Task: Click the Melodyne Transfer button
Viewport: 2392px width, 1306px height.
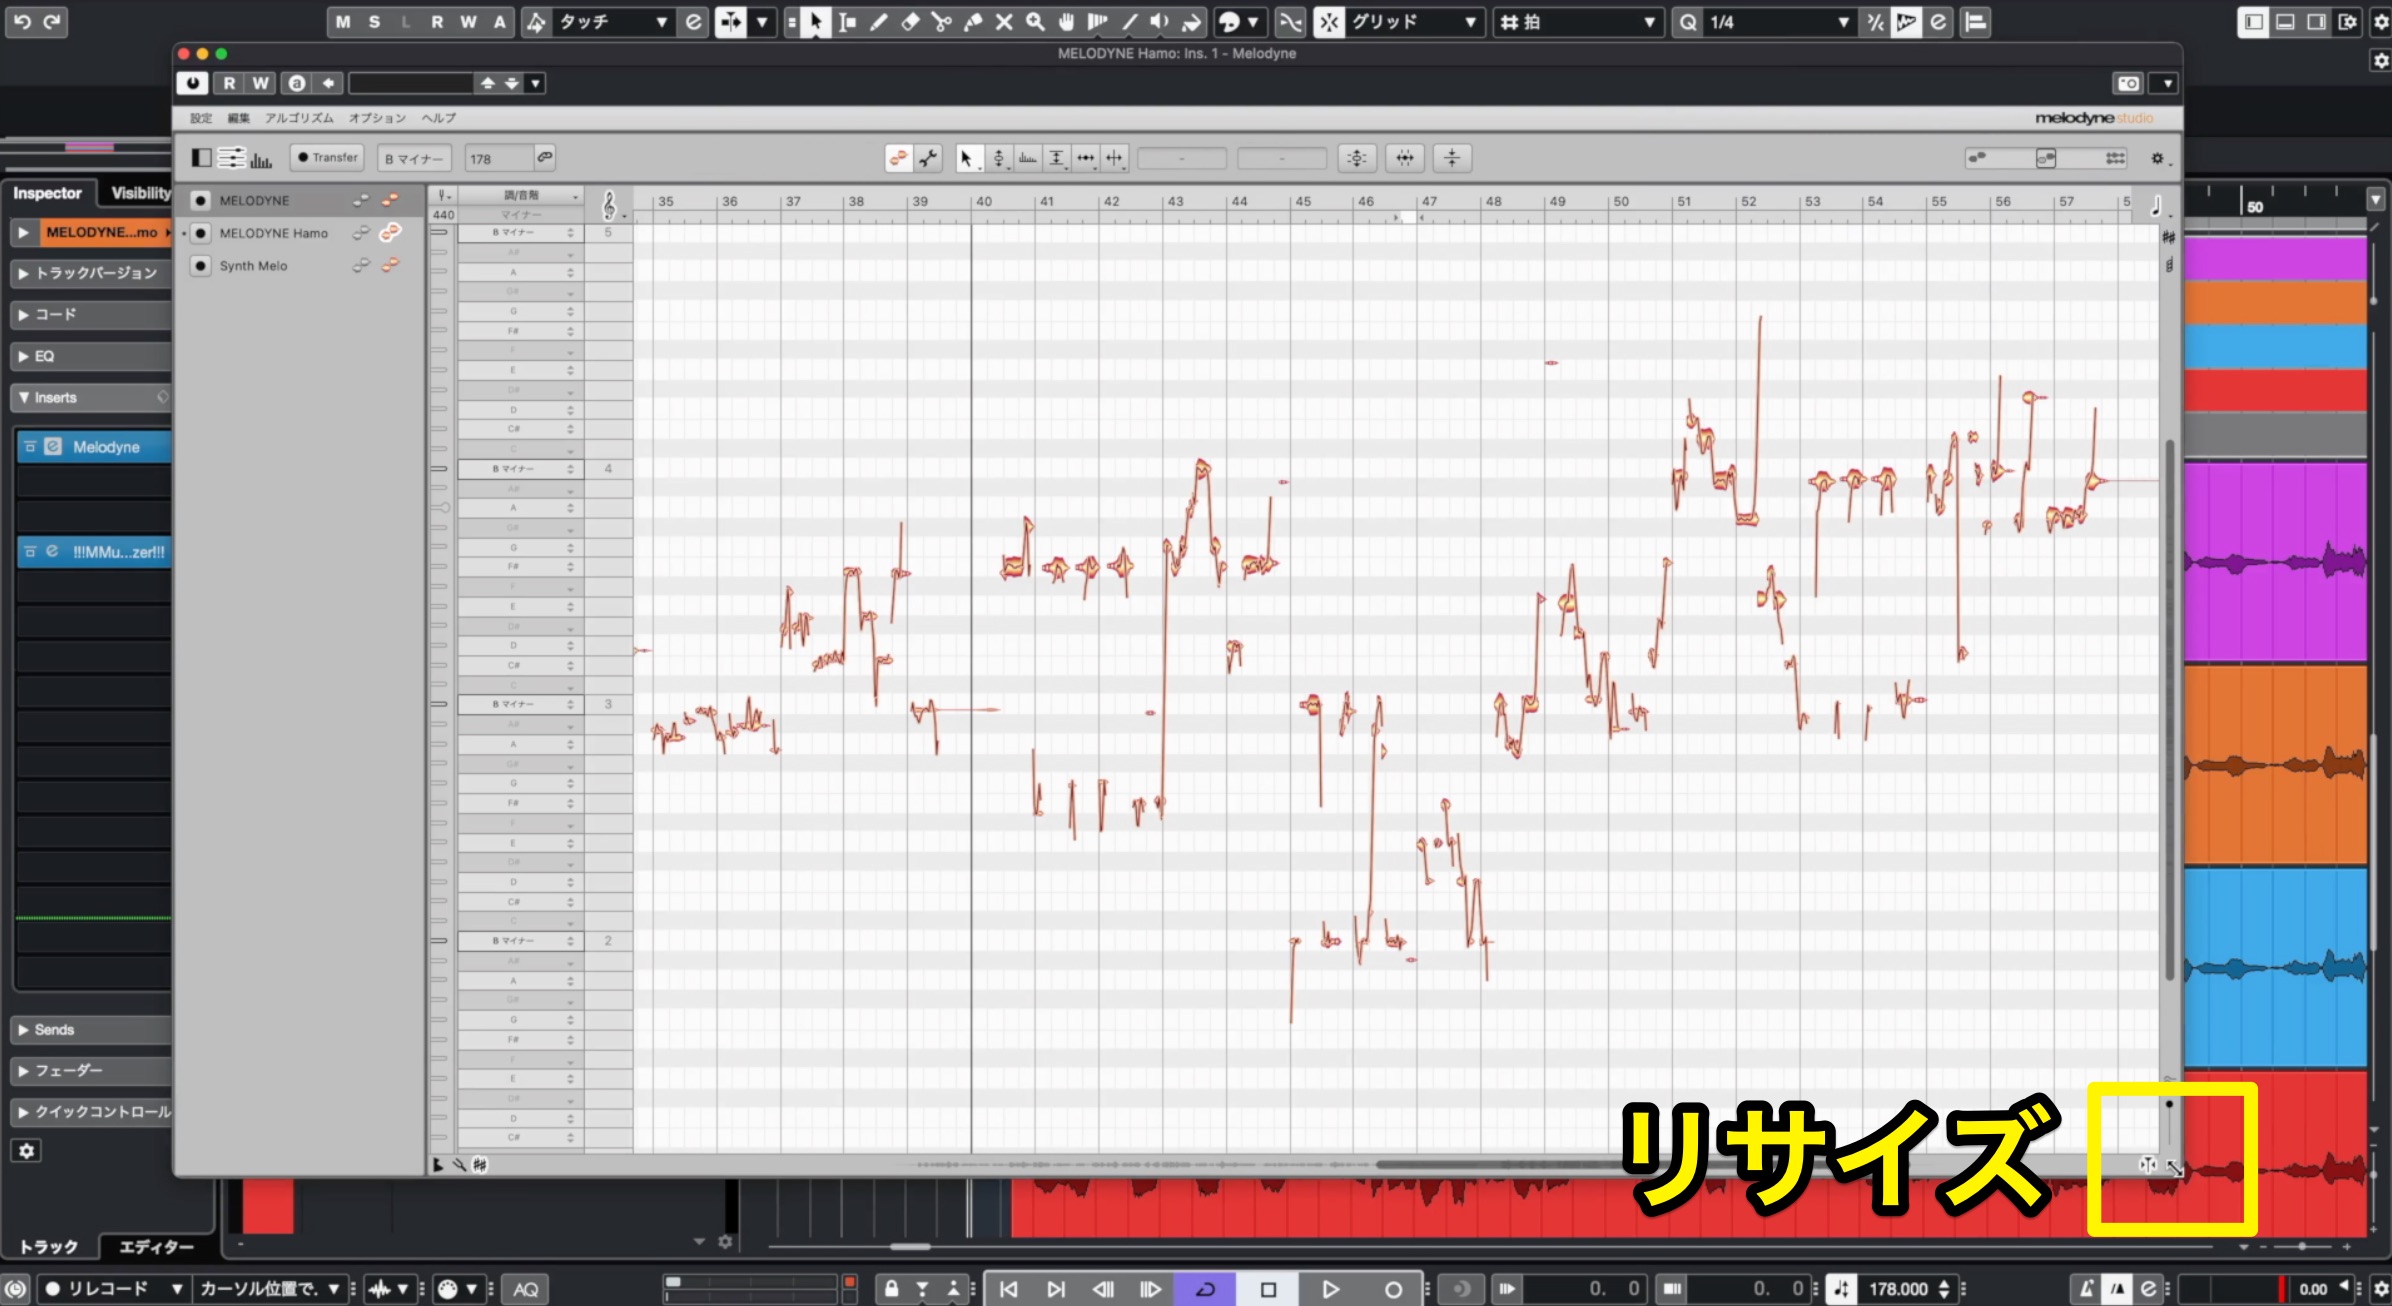Action: pyautogui.click(x=328, y=158)
